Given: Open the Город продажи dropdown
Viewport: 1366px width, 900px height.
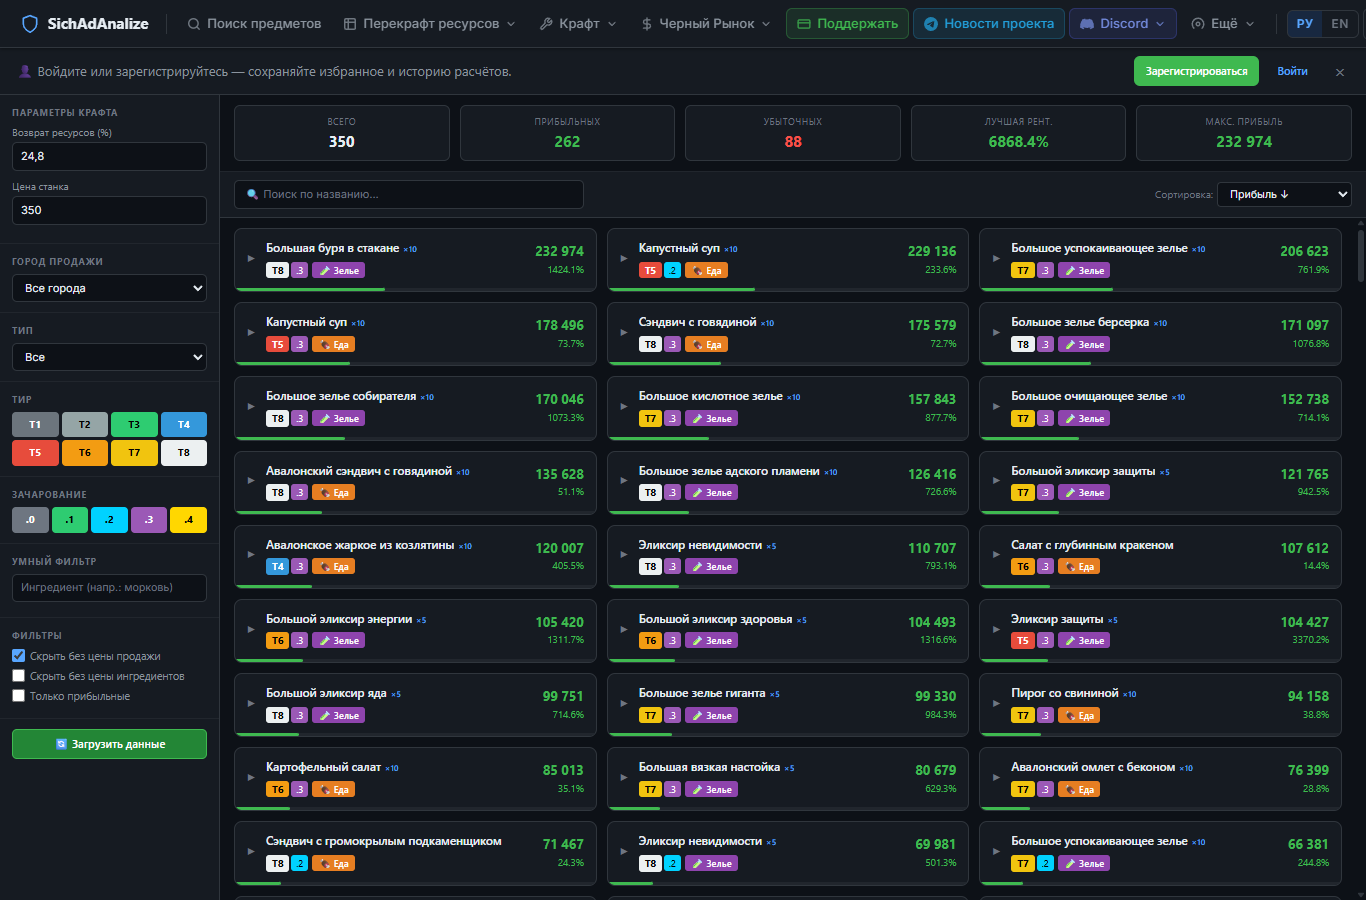Looking at the screenshot, I should [109, 288].
